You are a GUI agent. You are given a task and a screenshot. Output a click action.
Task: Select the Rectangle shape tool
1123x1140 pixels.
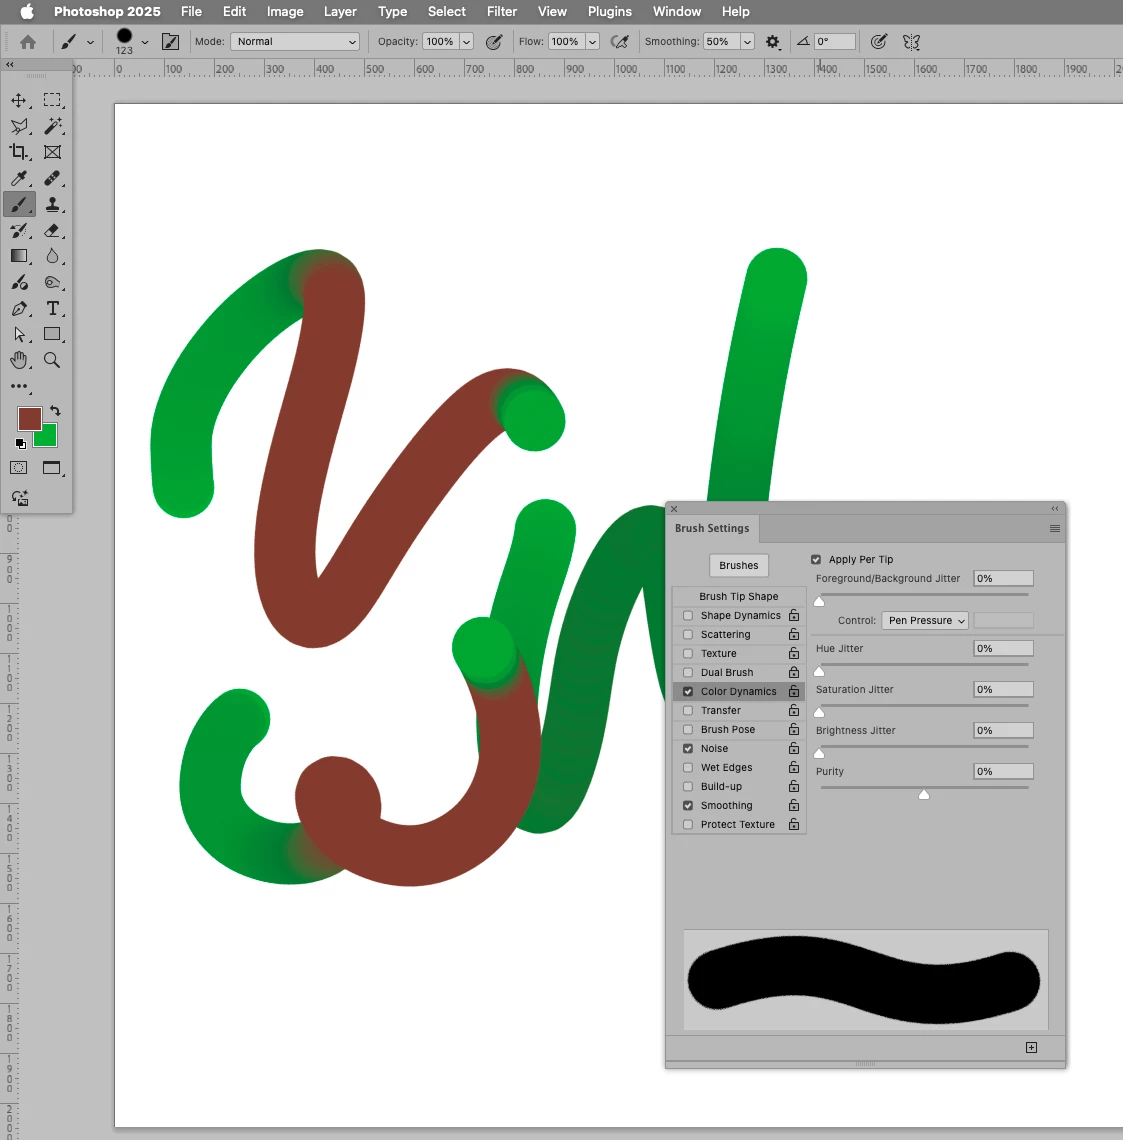pos(52,334)
